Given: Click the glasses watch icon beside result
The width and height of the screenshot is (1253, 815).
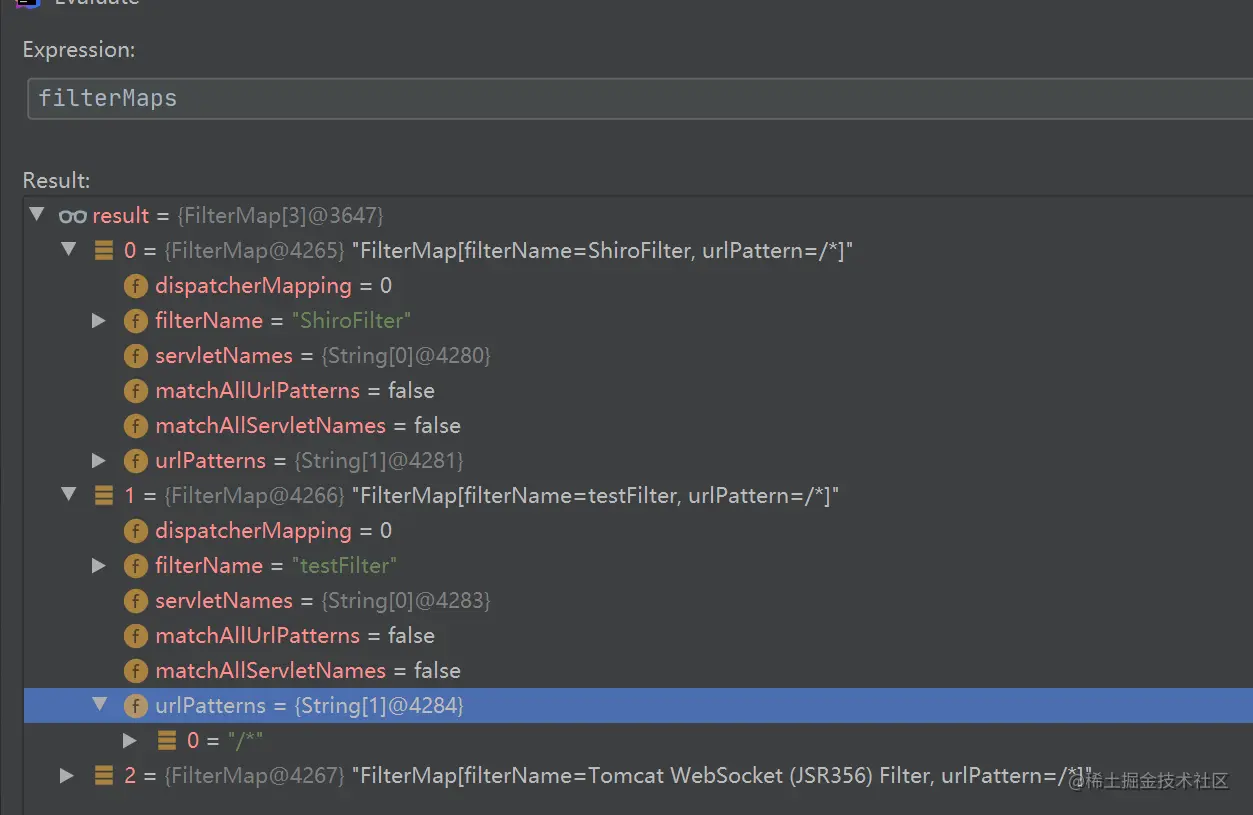Looking at the screenshot, I should pyautogui.click(x=72, y=216).
